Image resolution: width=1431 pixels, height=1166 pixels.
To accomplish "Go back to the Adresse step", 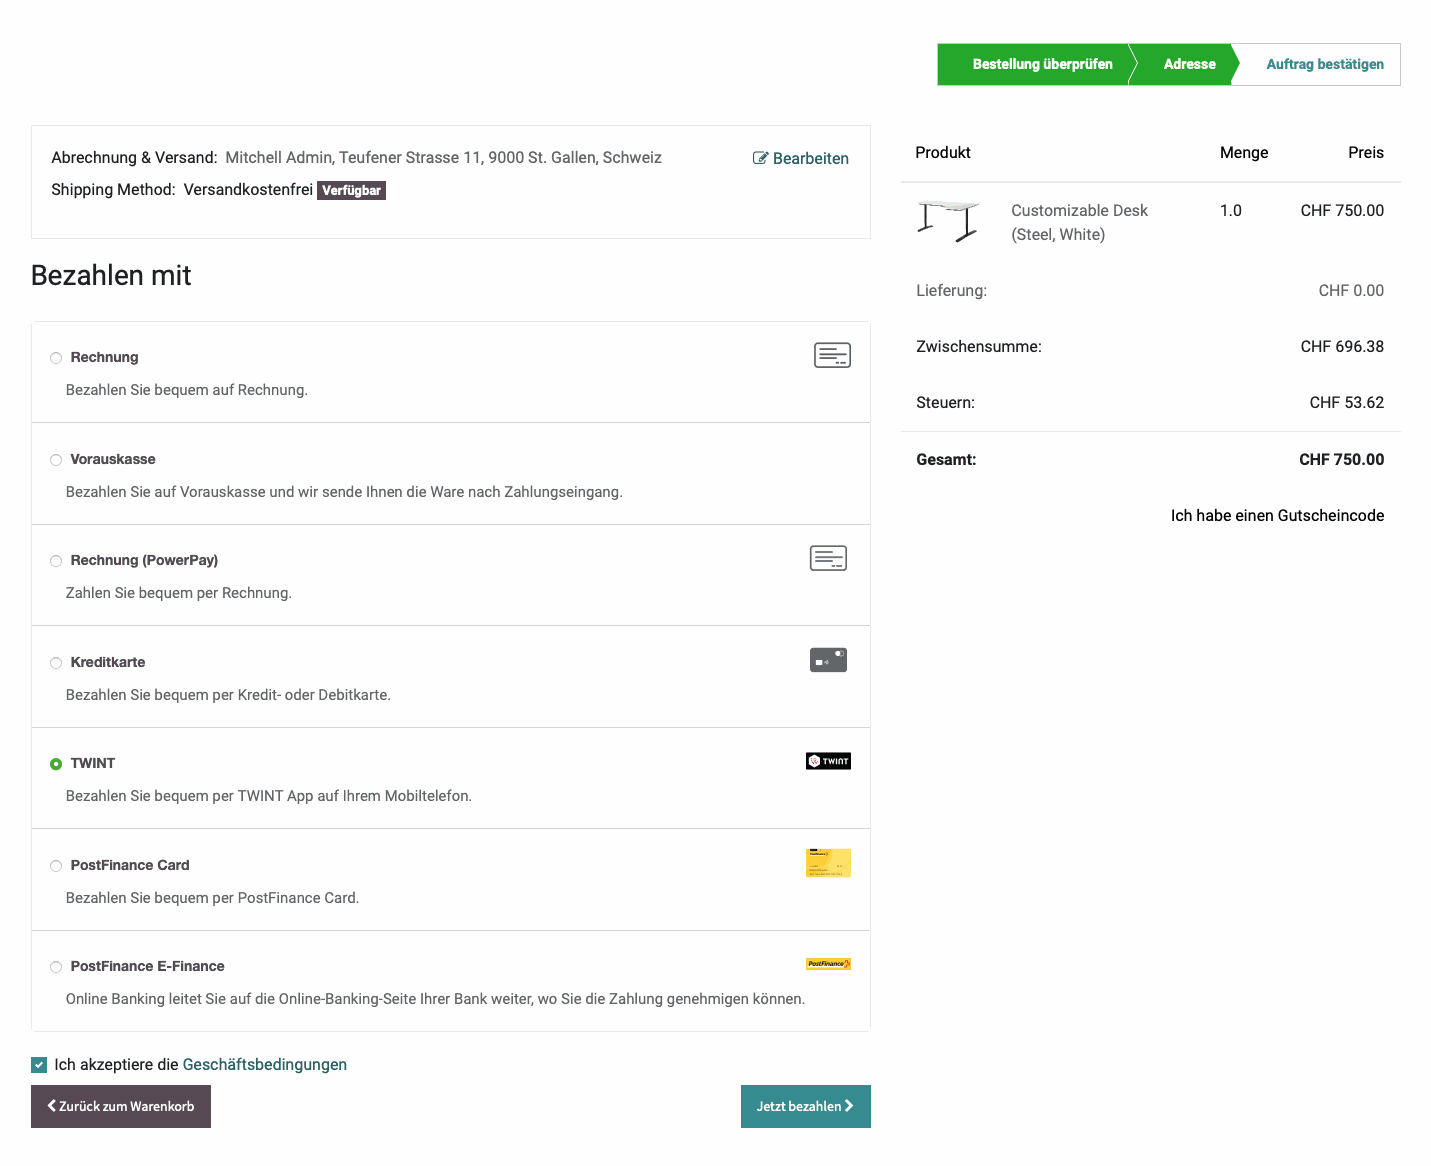I will tap(1188, 64).
